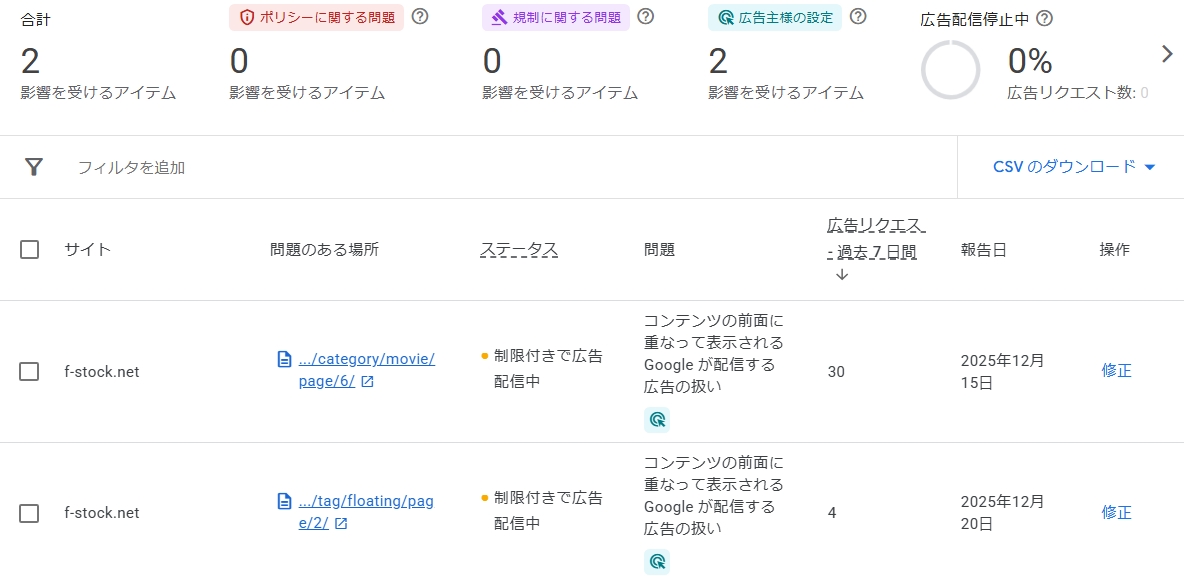Toggle the select-all checkbox in table header
The width and height of the screenshot is (1184, 576).
pos(30,250)
